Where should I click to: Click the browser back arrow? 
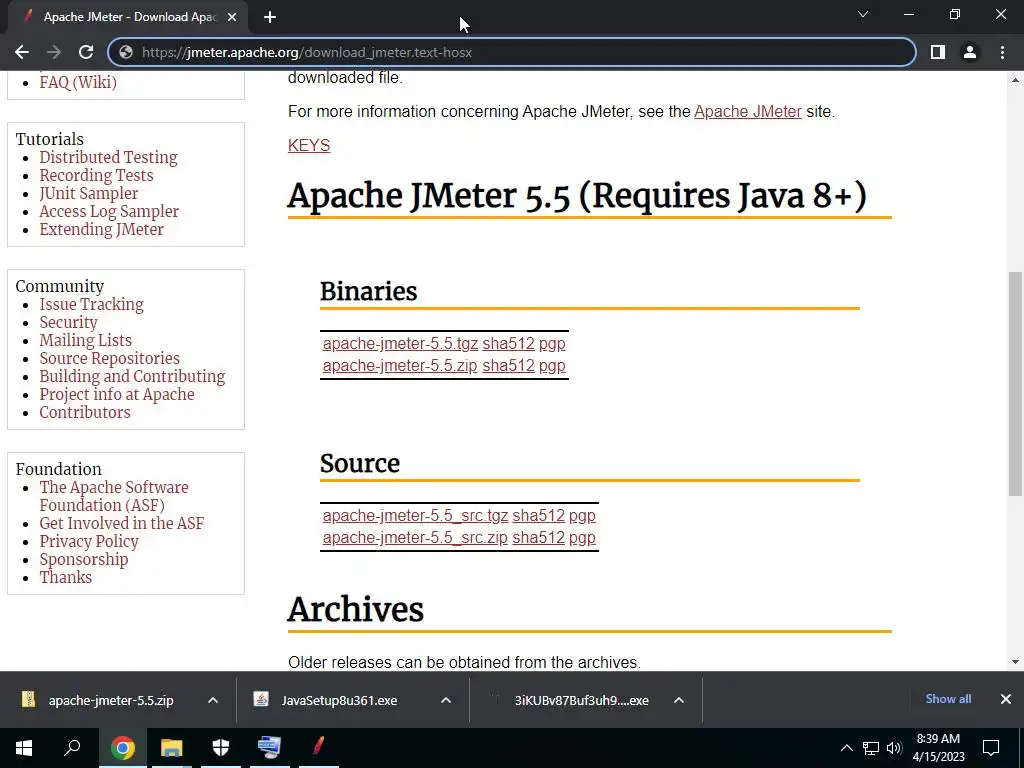pos(22,52)
